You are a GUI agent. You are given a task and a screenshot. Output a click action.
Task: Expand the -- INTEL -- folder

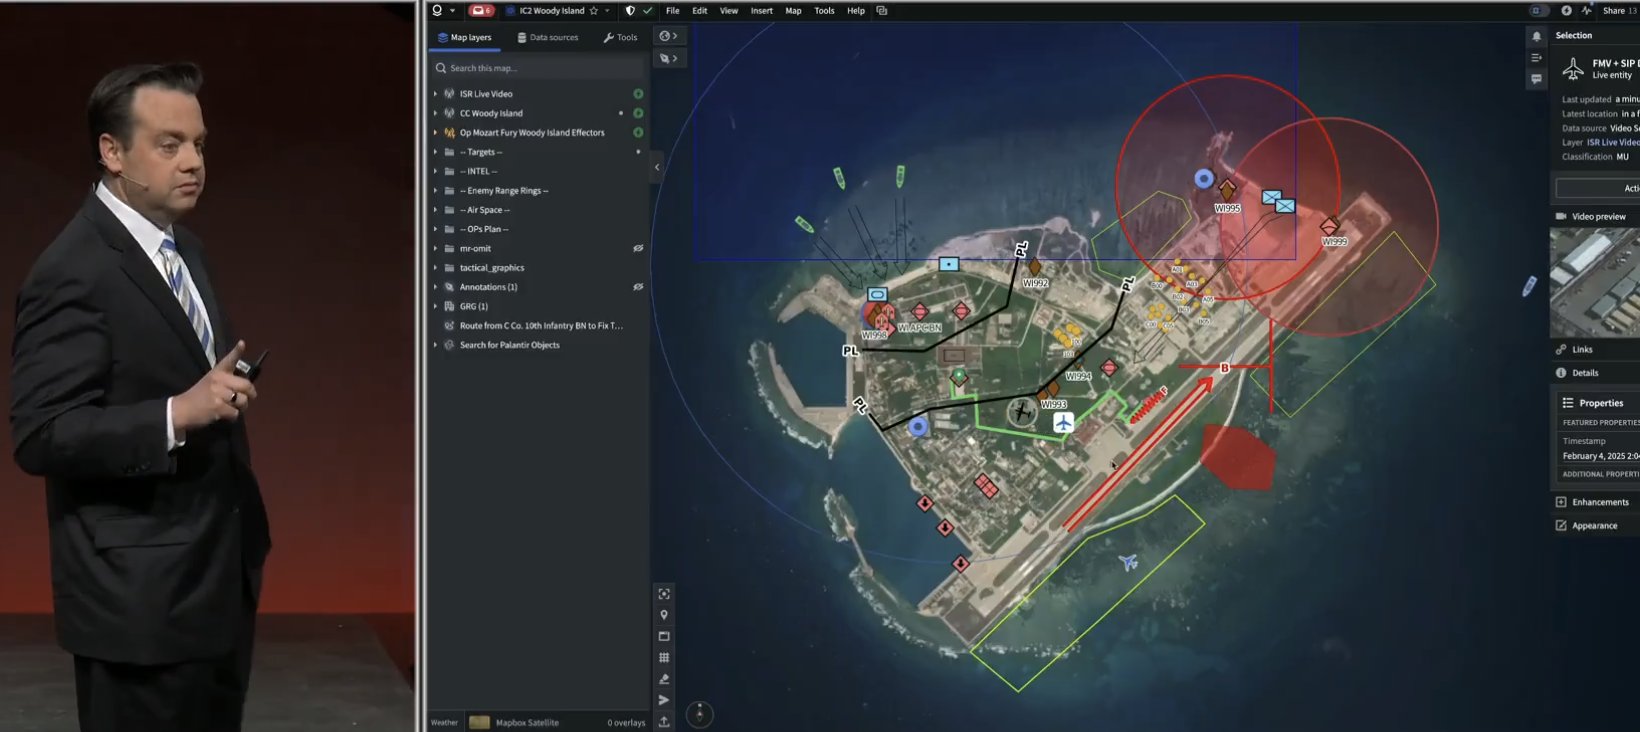point(435,171)
